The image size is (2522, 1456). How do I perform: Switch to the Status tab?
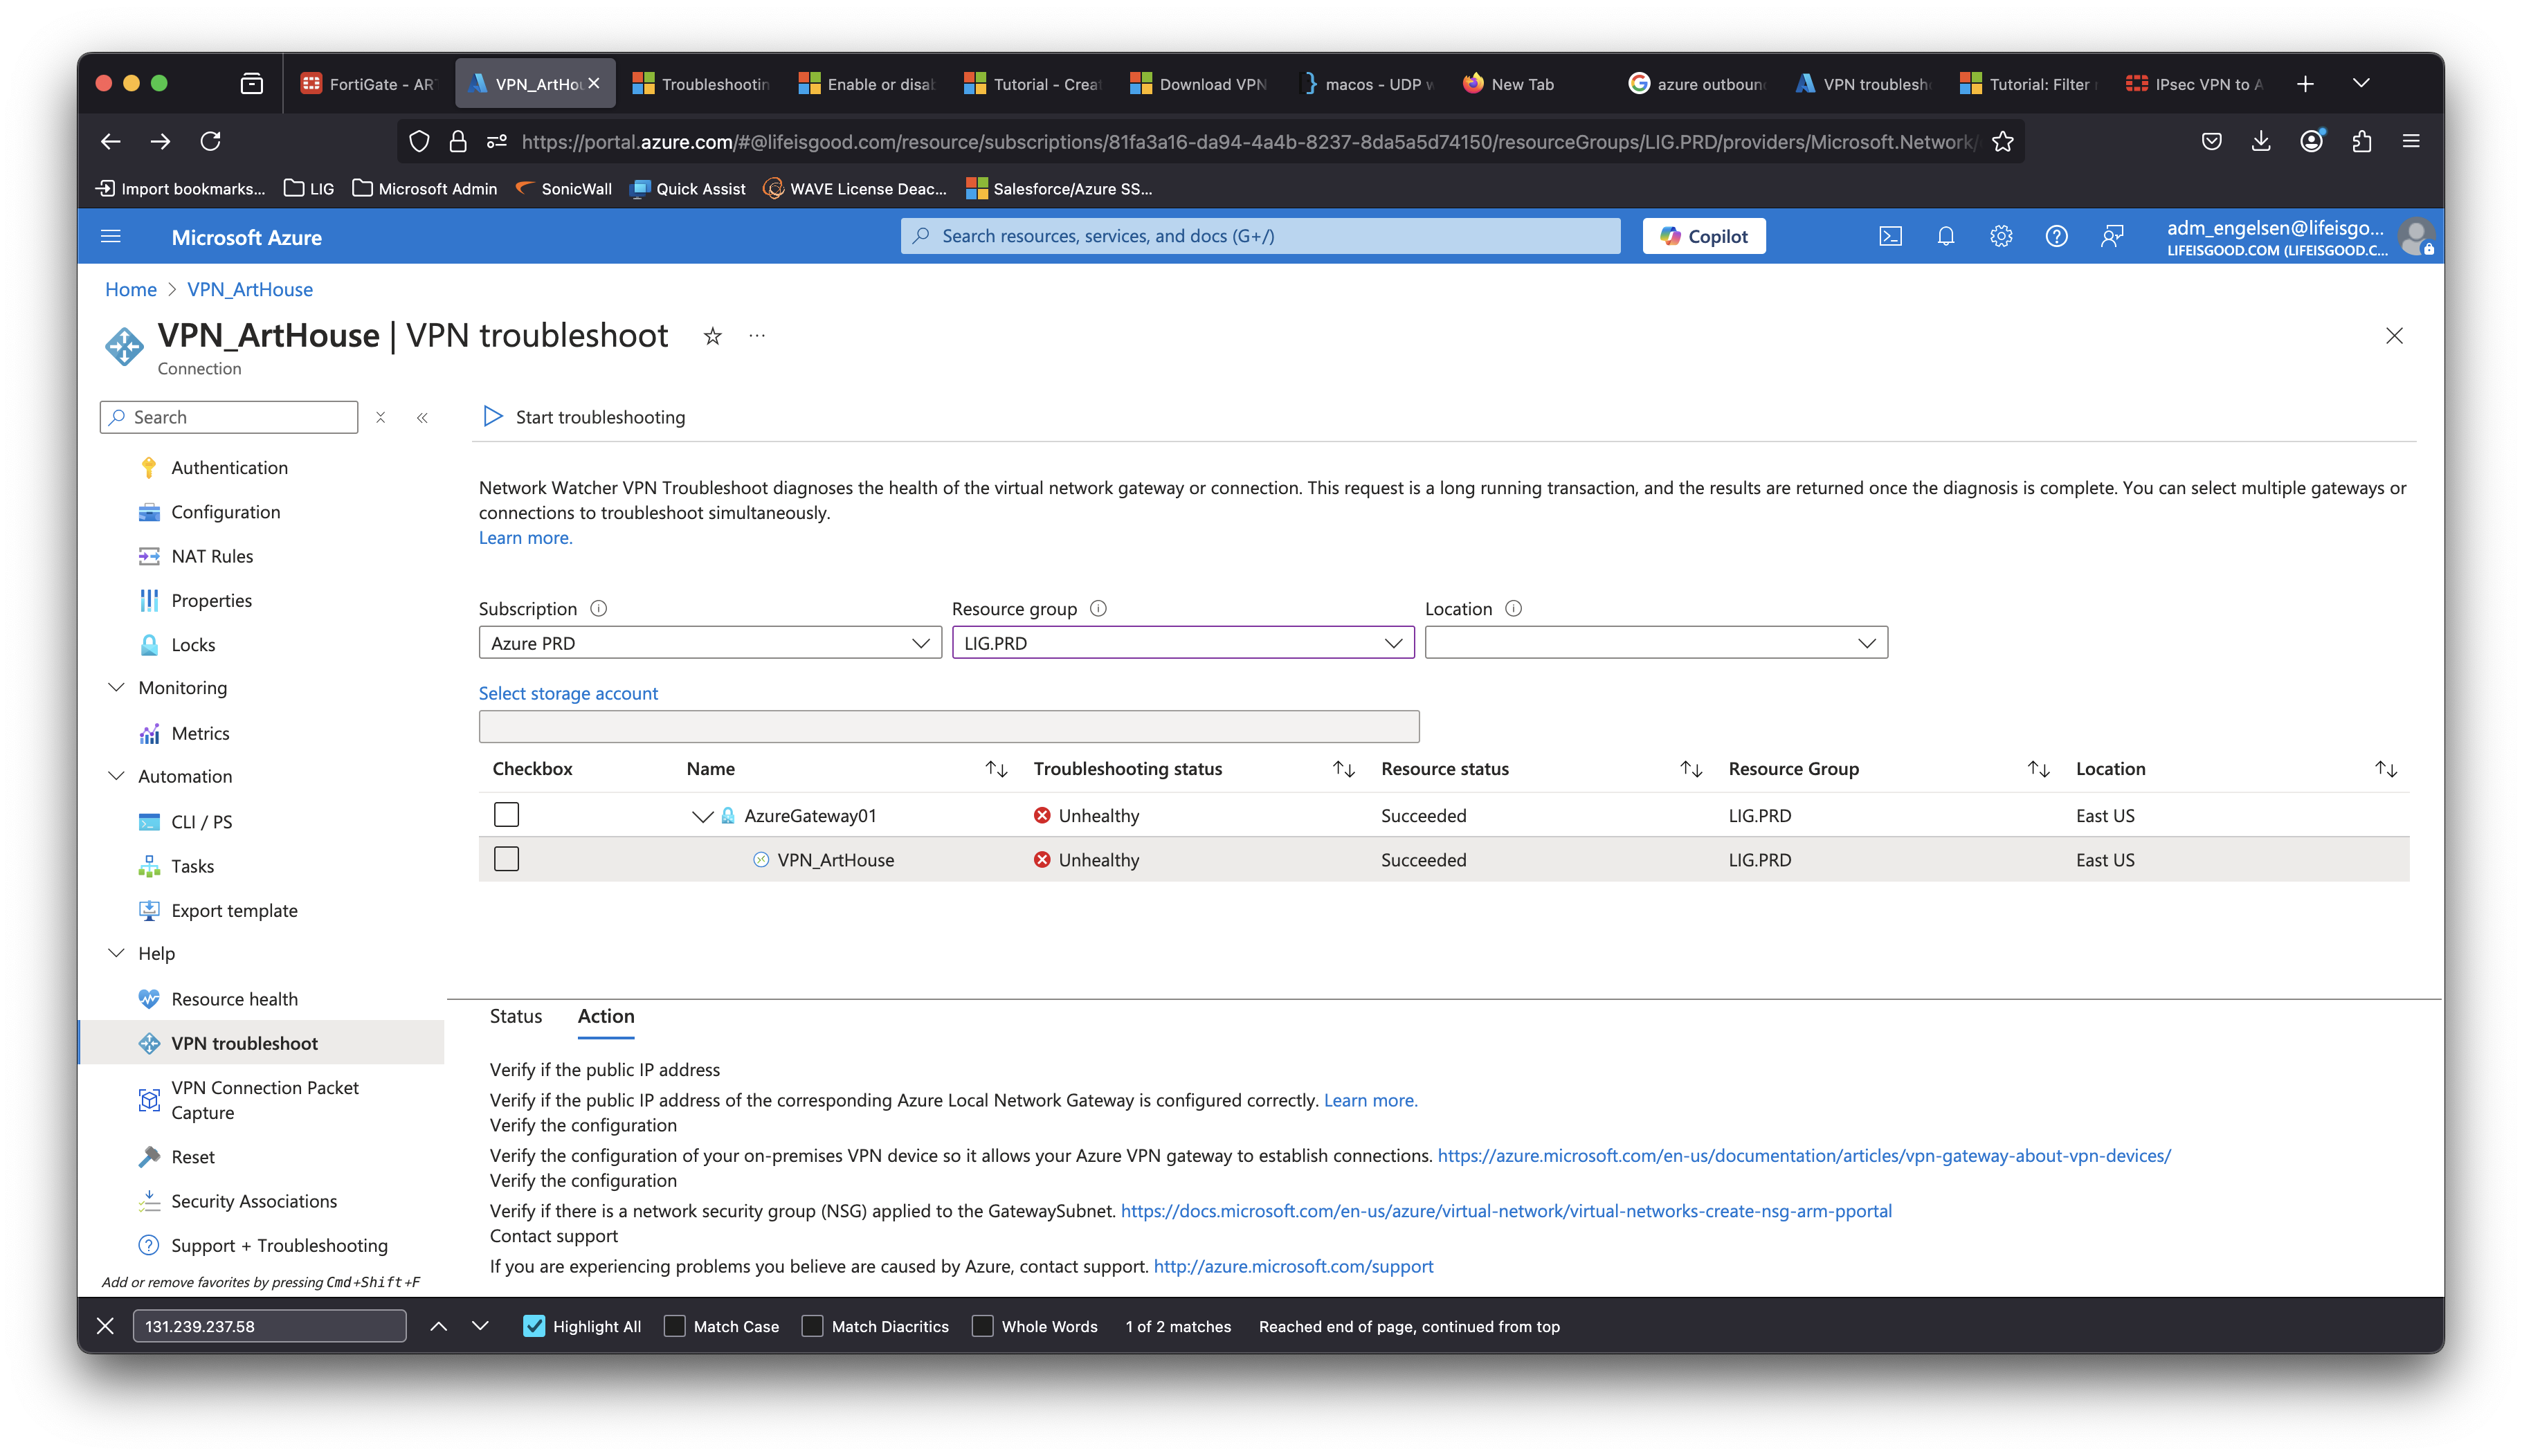(x=516, y=1016)
